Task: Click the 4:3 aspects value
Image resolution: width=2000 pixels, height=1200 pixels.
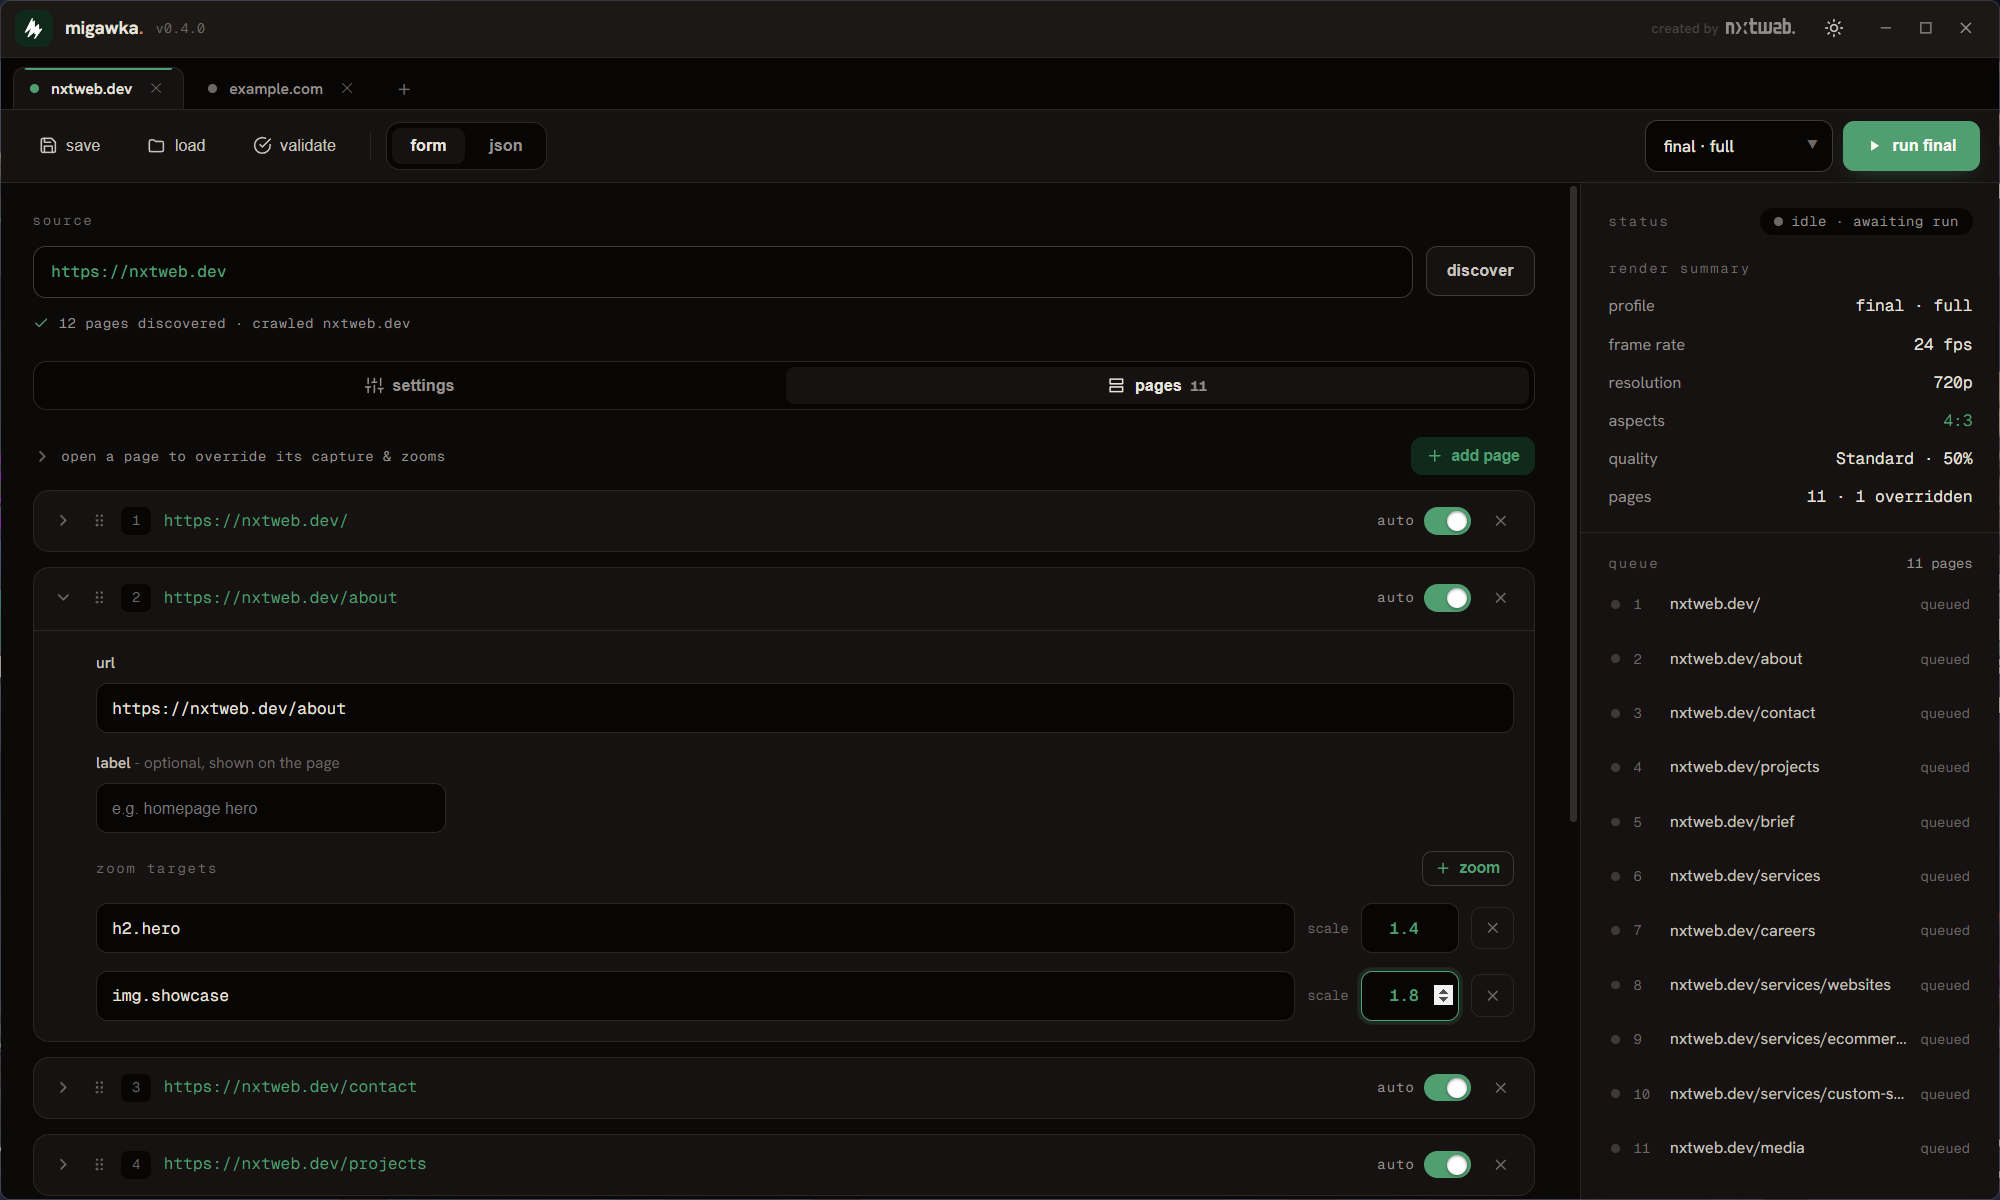Action: [1957, 421]
